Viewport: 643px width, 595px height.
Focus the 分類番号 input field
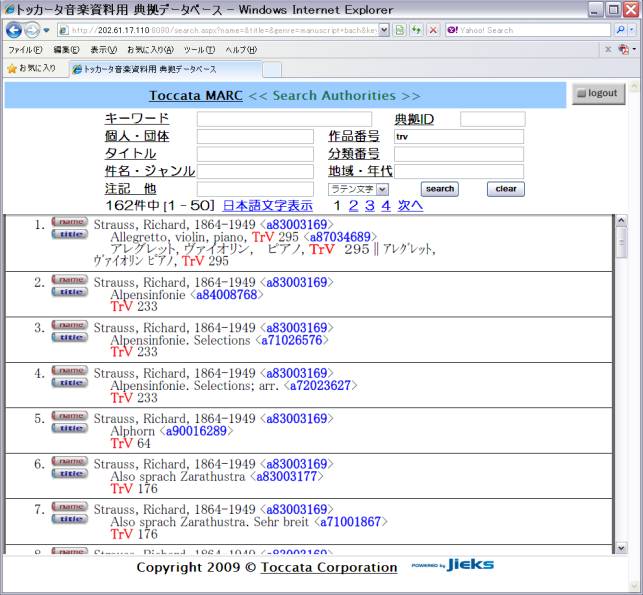point(459,154)
